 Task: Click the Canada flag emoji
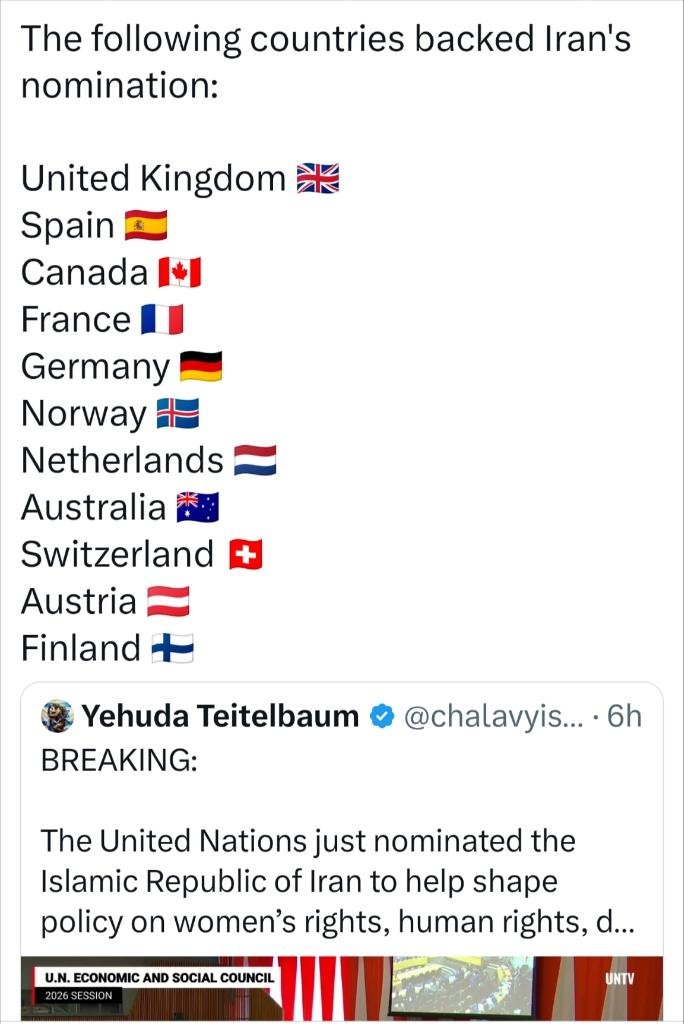pyautogui.click(x=180, y=273)
